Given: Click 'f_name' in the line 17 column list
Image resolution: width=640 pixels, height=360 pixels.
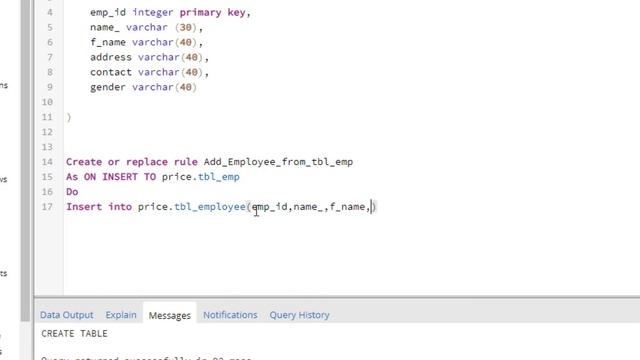Looking at the screenshot, I should (347, 207).
